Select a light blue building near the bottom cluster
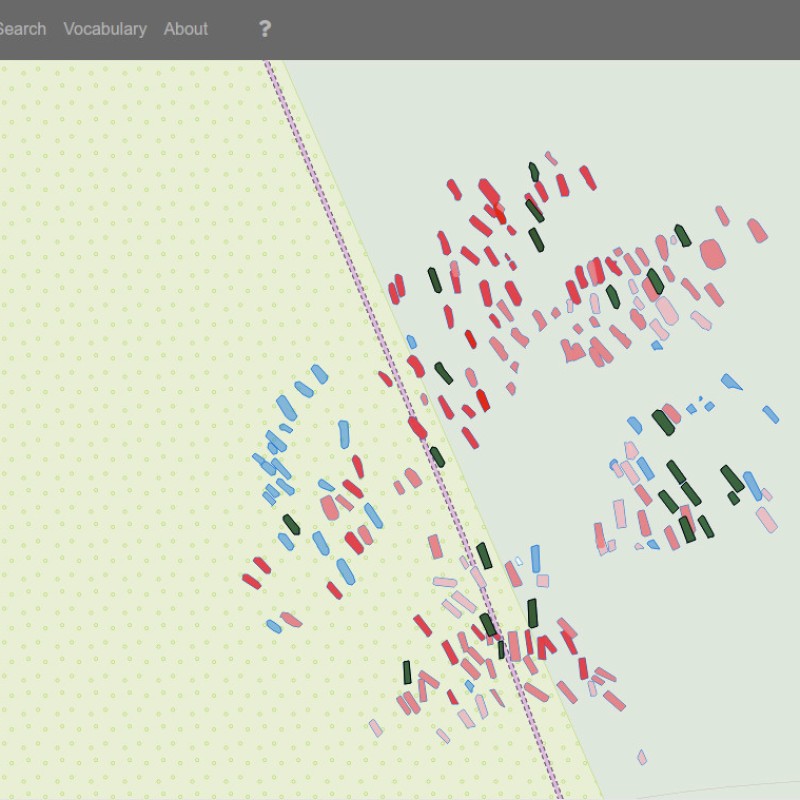The height and width of the screenshot is (800, 800). (x=537, y=560)
